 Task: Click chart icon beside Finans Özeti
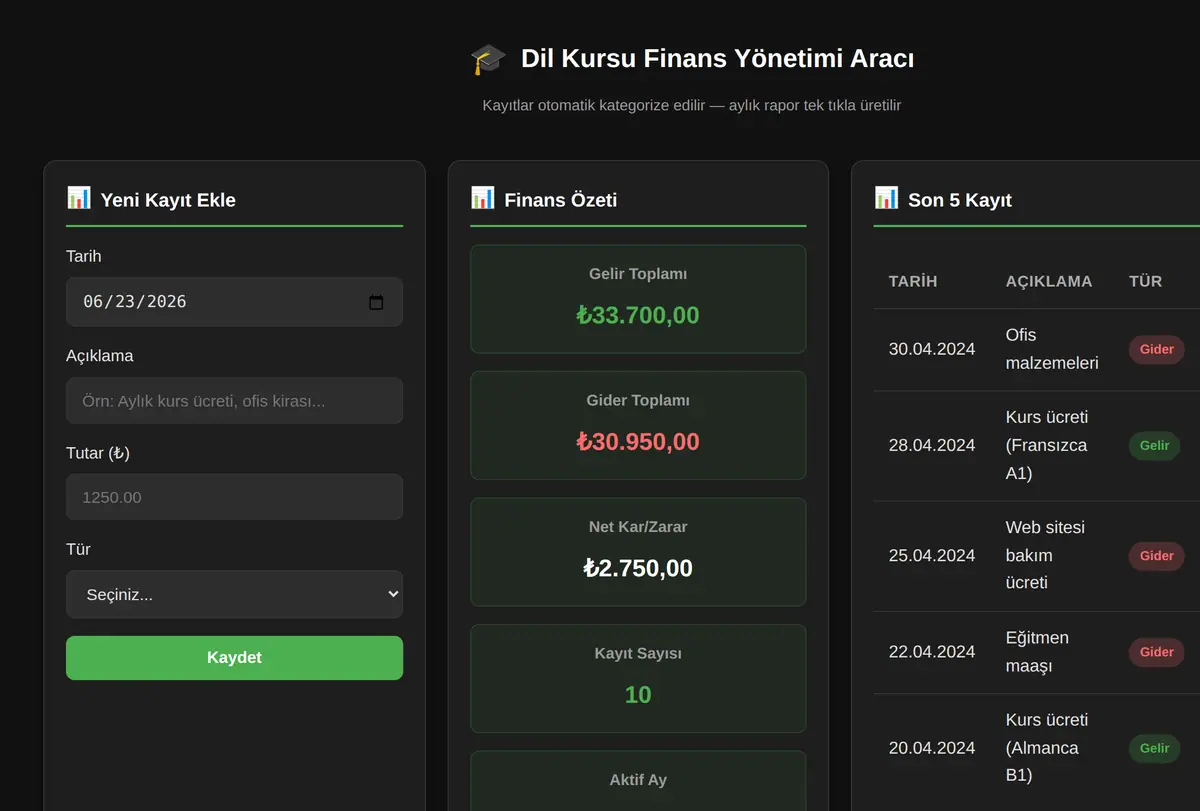(x=483, y=198)
